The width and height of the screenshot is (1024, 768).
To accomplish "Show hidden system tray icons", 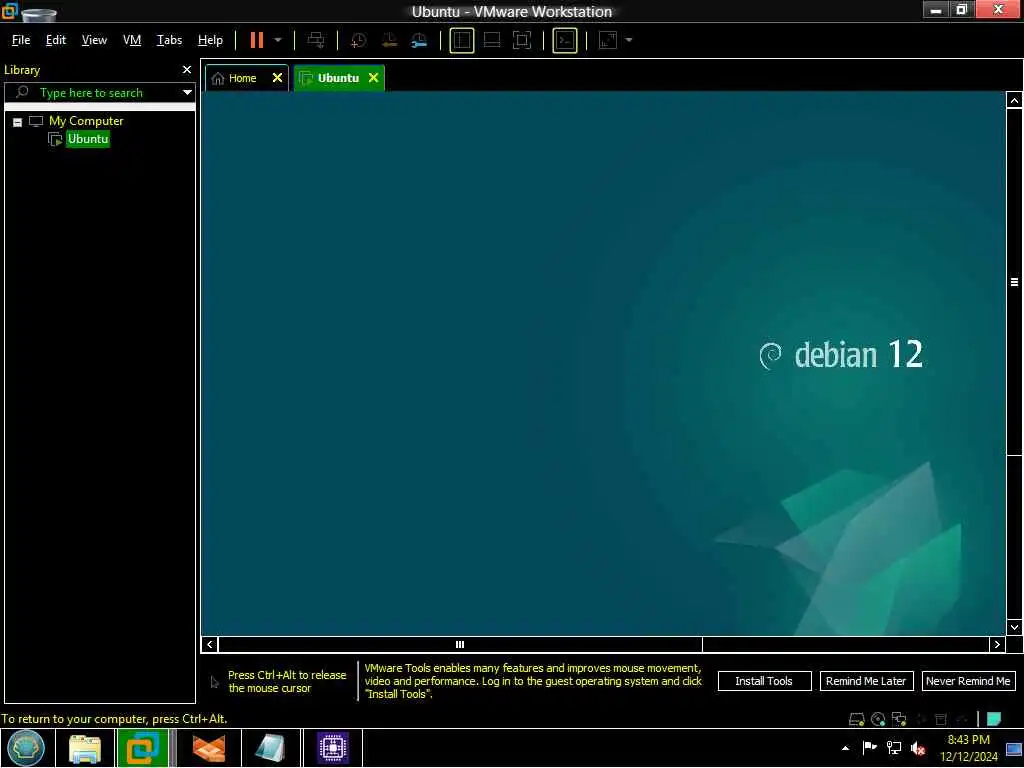I will coord(846,748).
